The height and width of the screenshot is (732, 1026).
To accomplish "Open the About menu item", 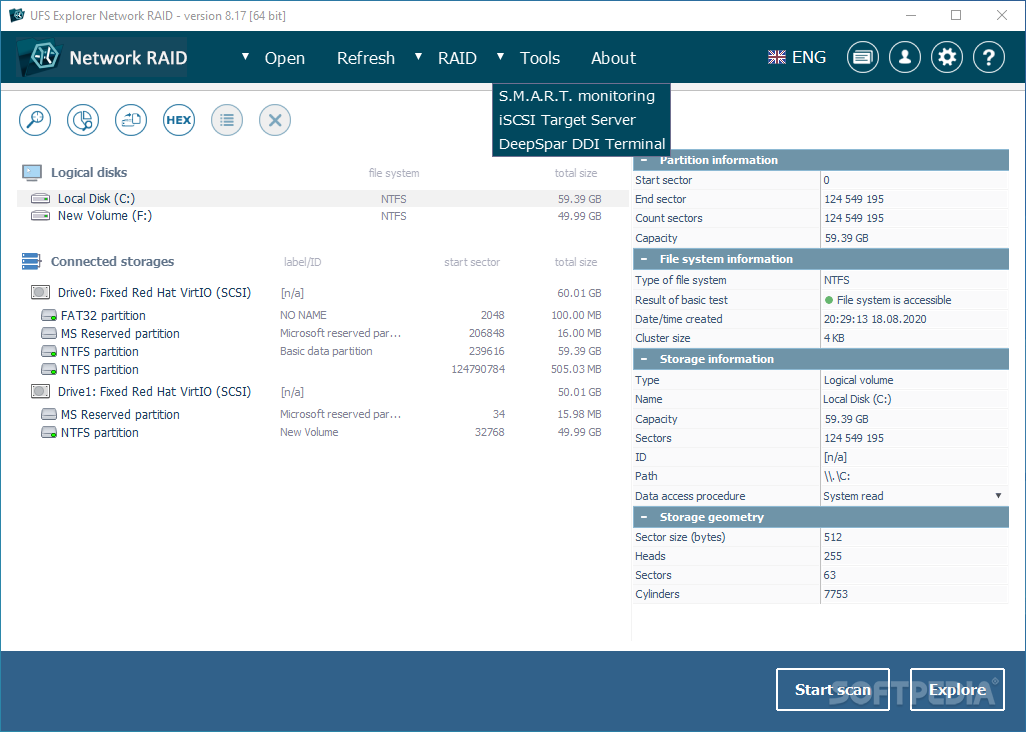I will click(613, 58).
